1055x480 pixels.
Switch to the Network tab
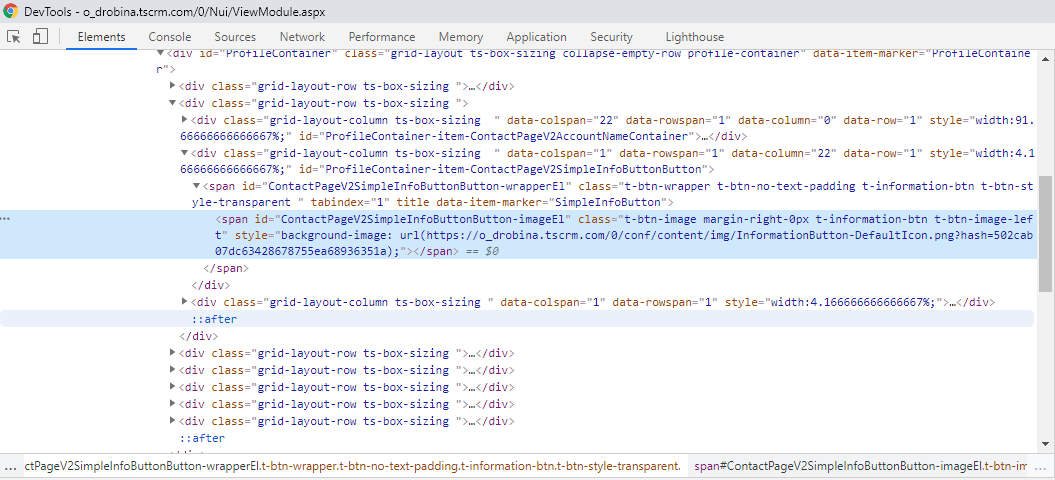click(302, 37)
